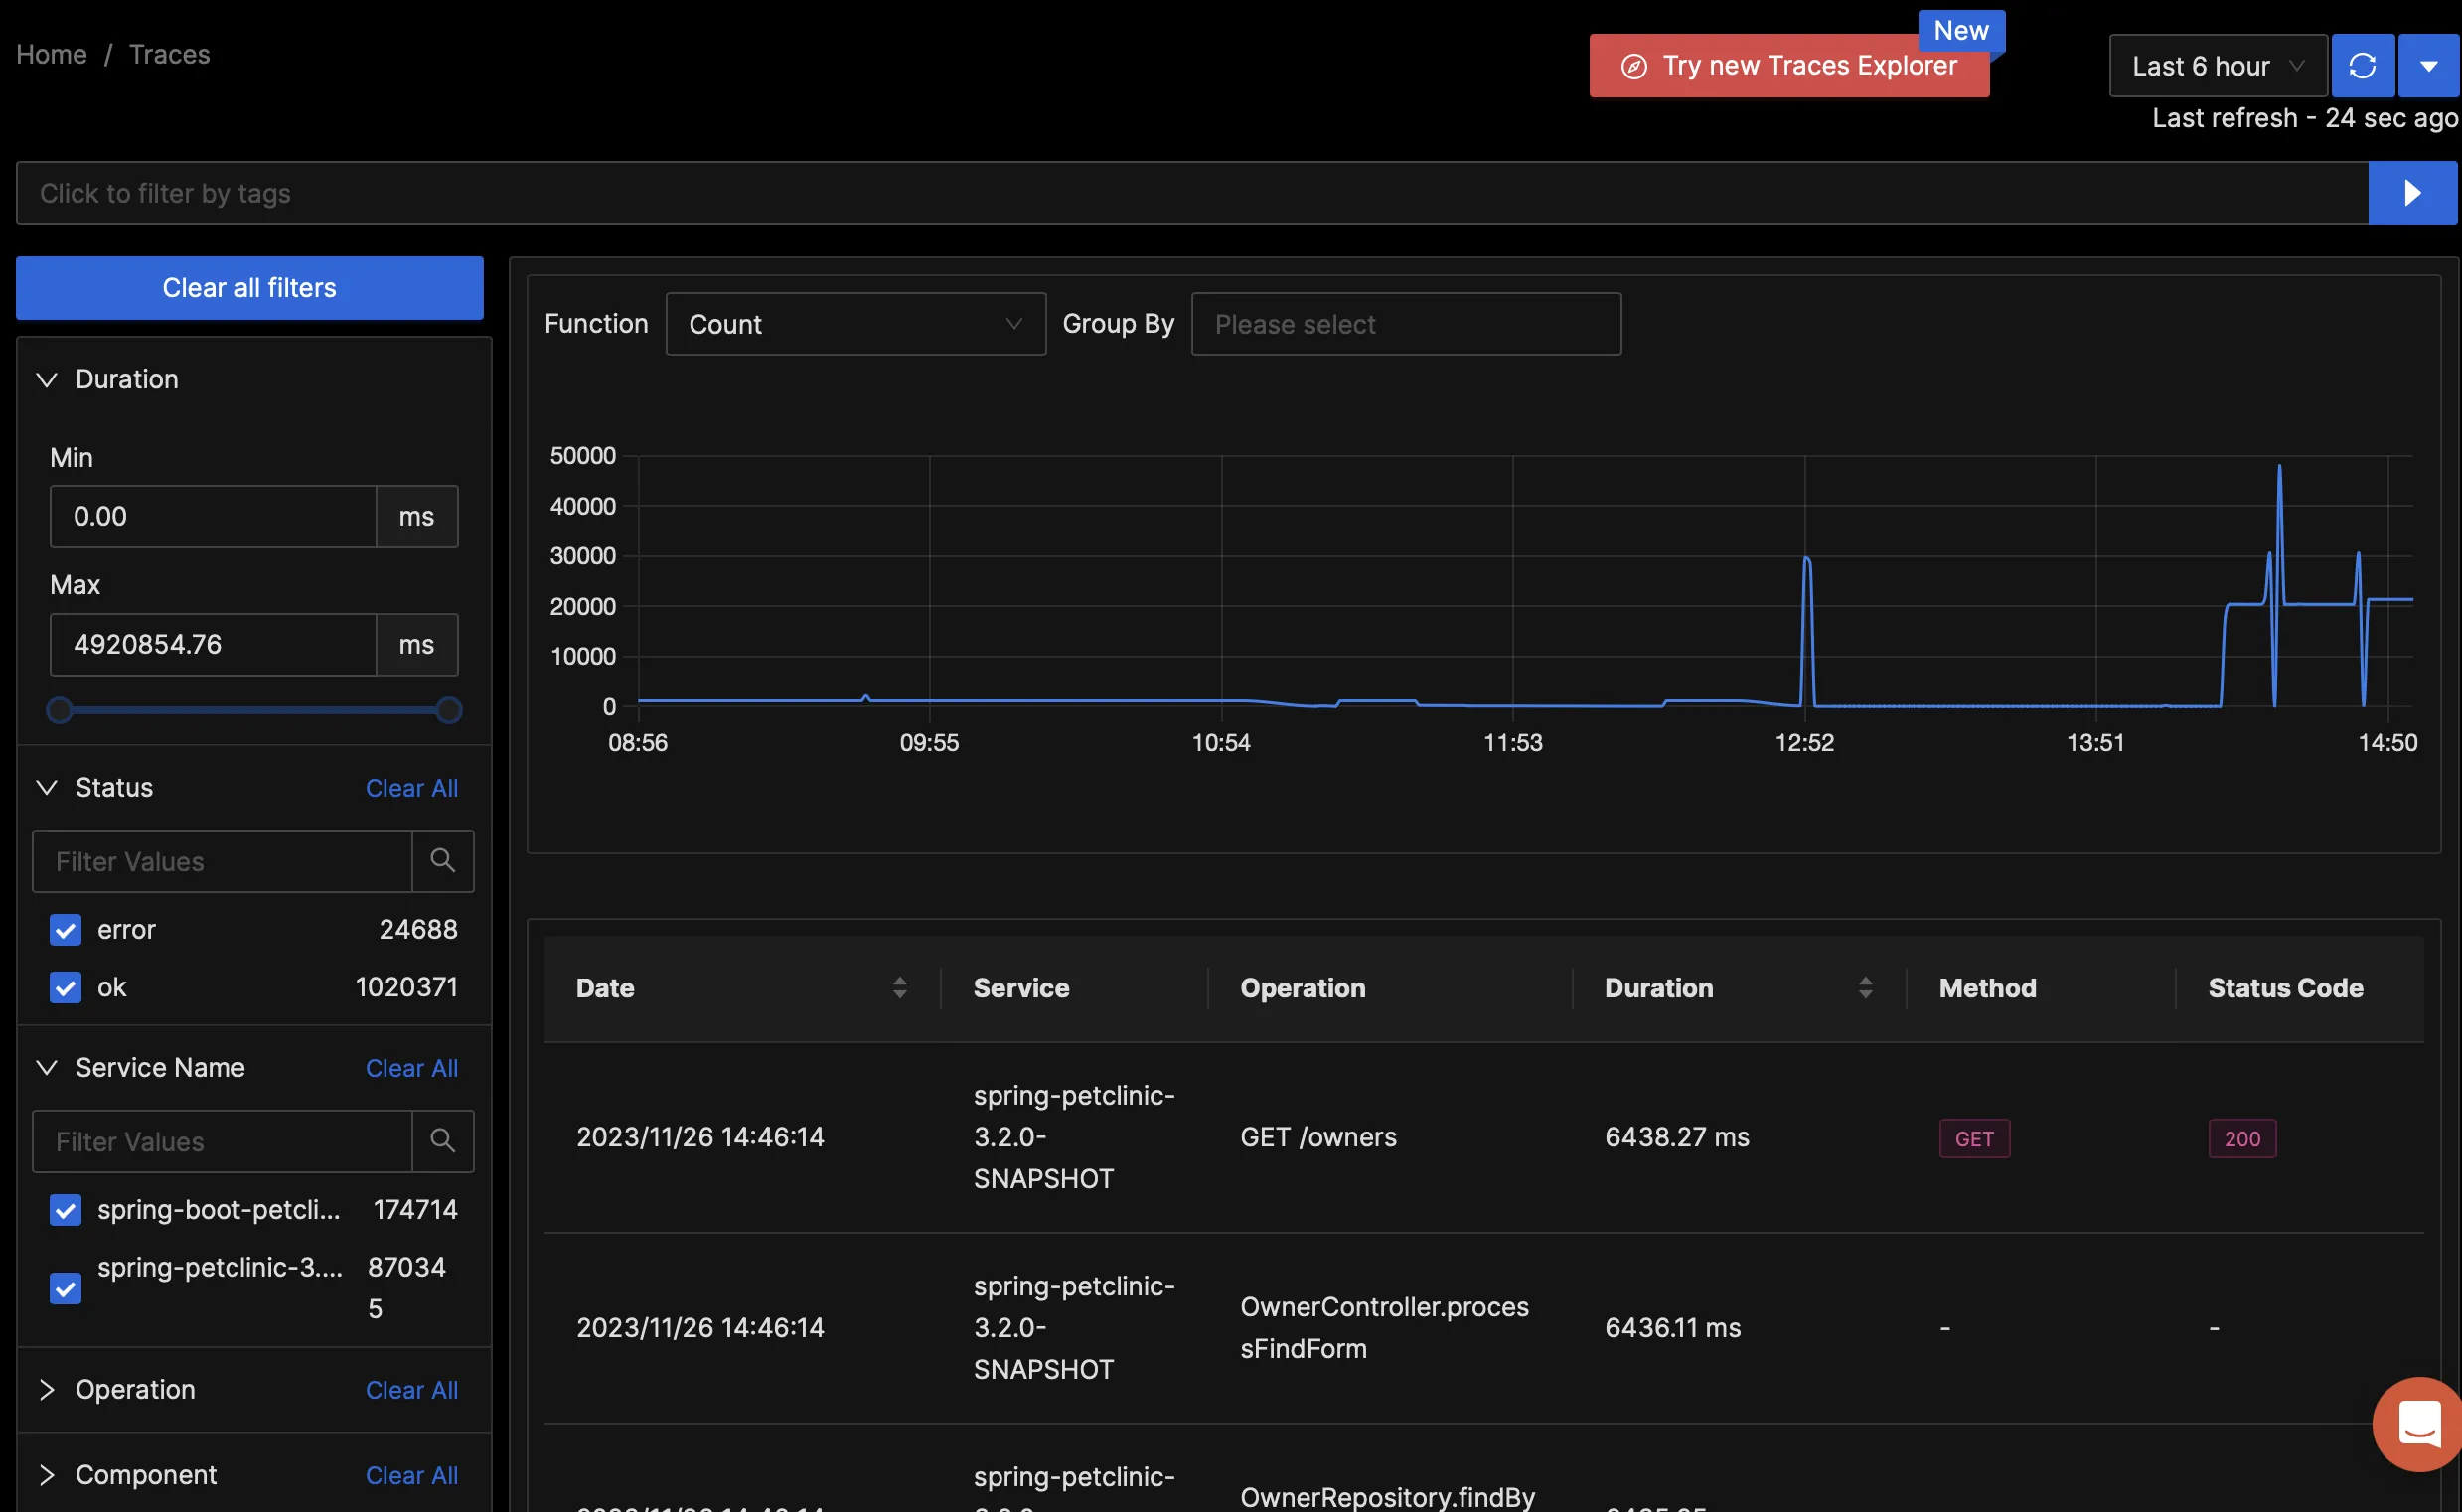The width and height of the screenshot is (2462, 1512).
Task: Click the Status filter search icon
Action: click(443, 861)
